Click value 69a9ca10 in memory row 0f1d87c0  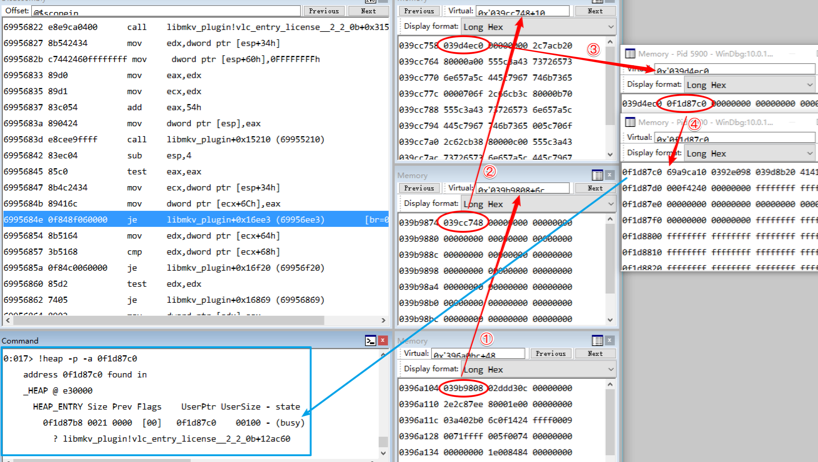[x=686, y=172]
